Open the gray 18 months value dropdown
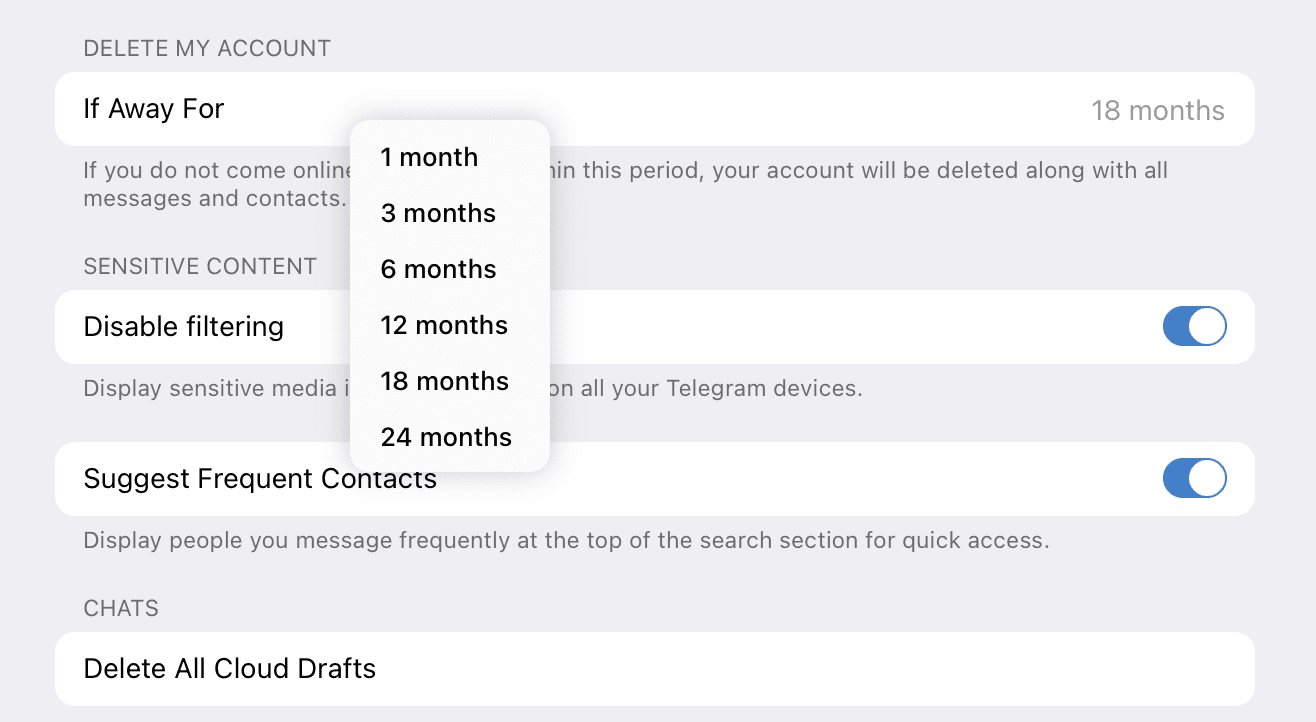The image size is (1316, 722). (x=1157, y=110)
